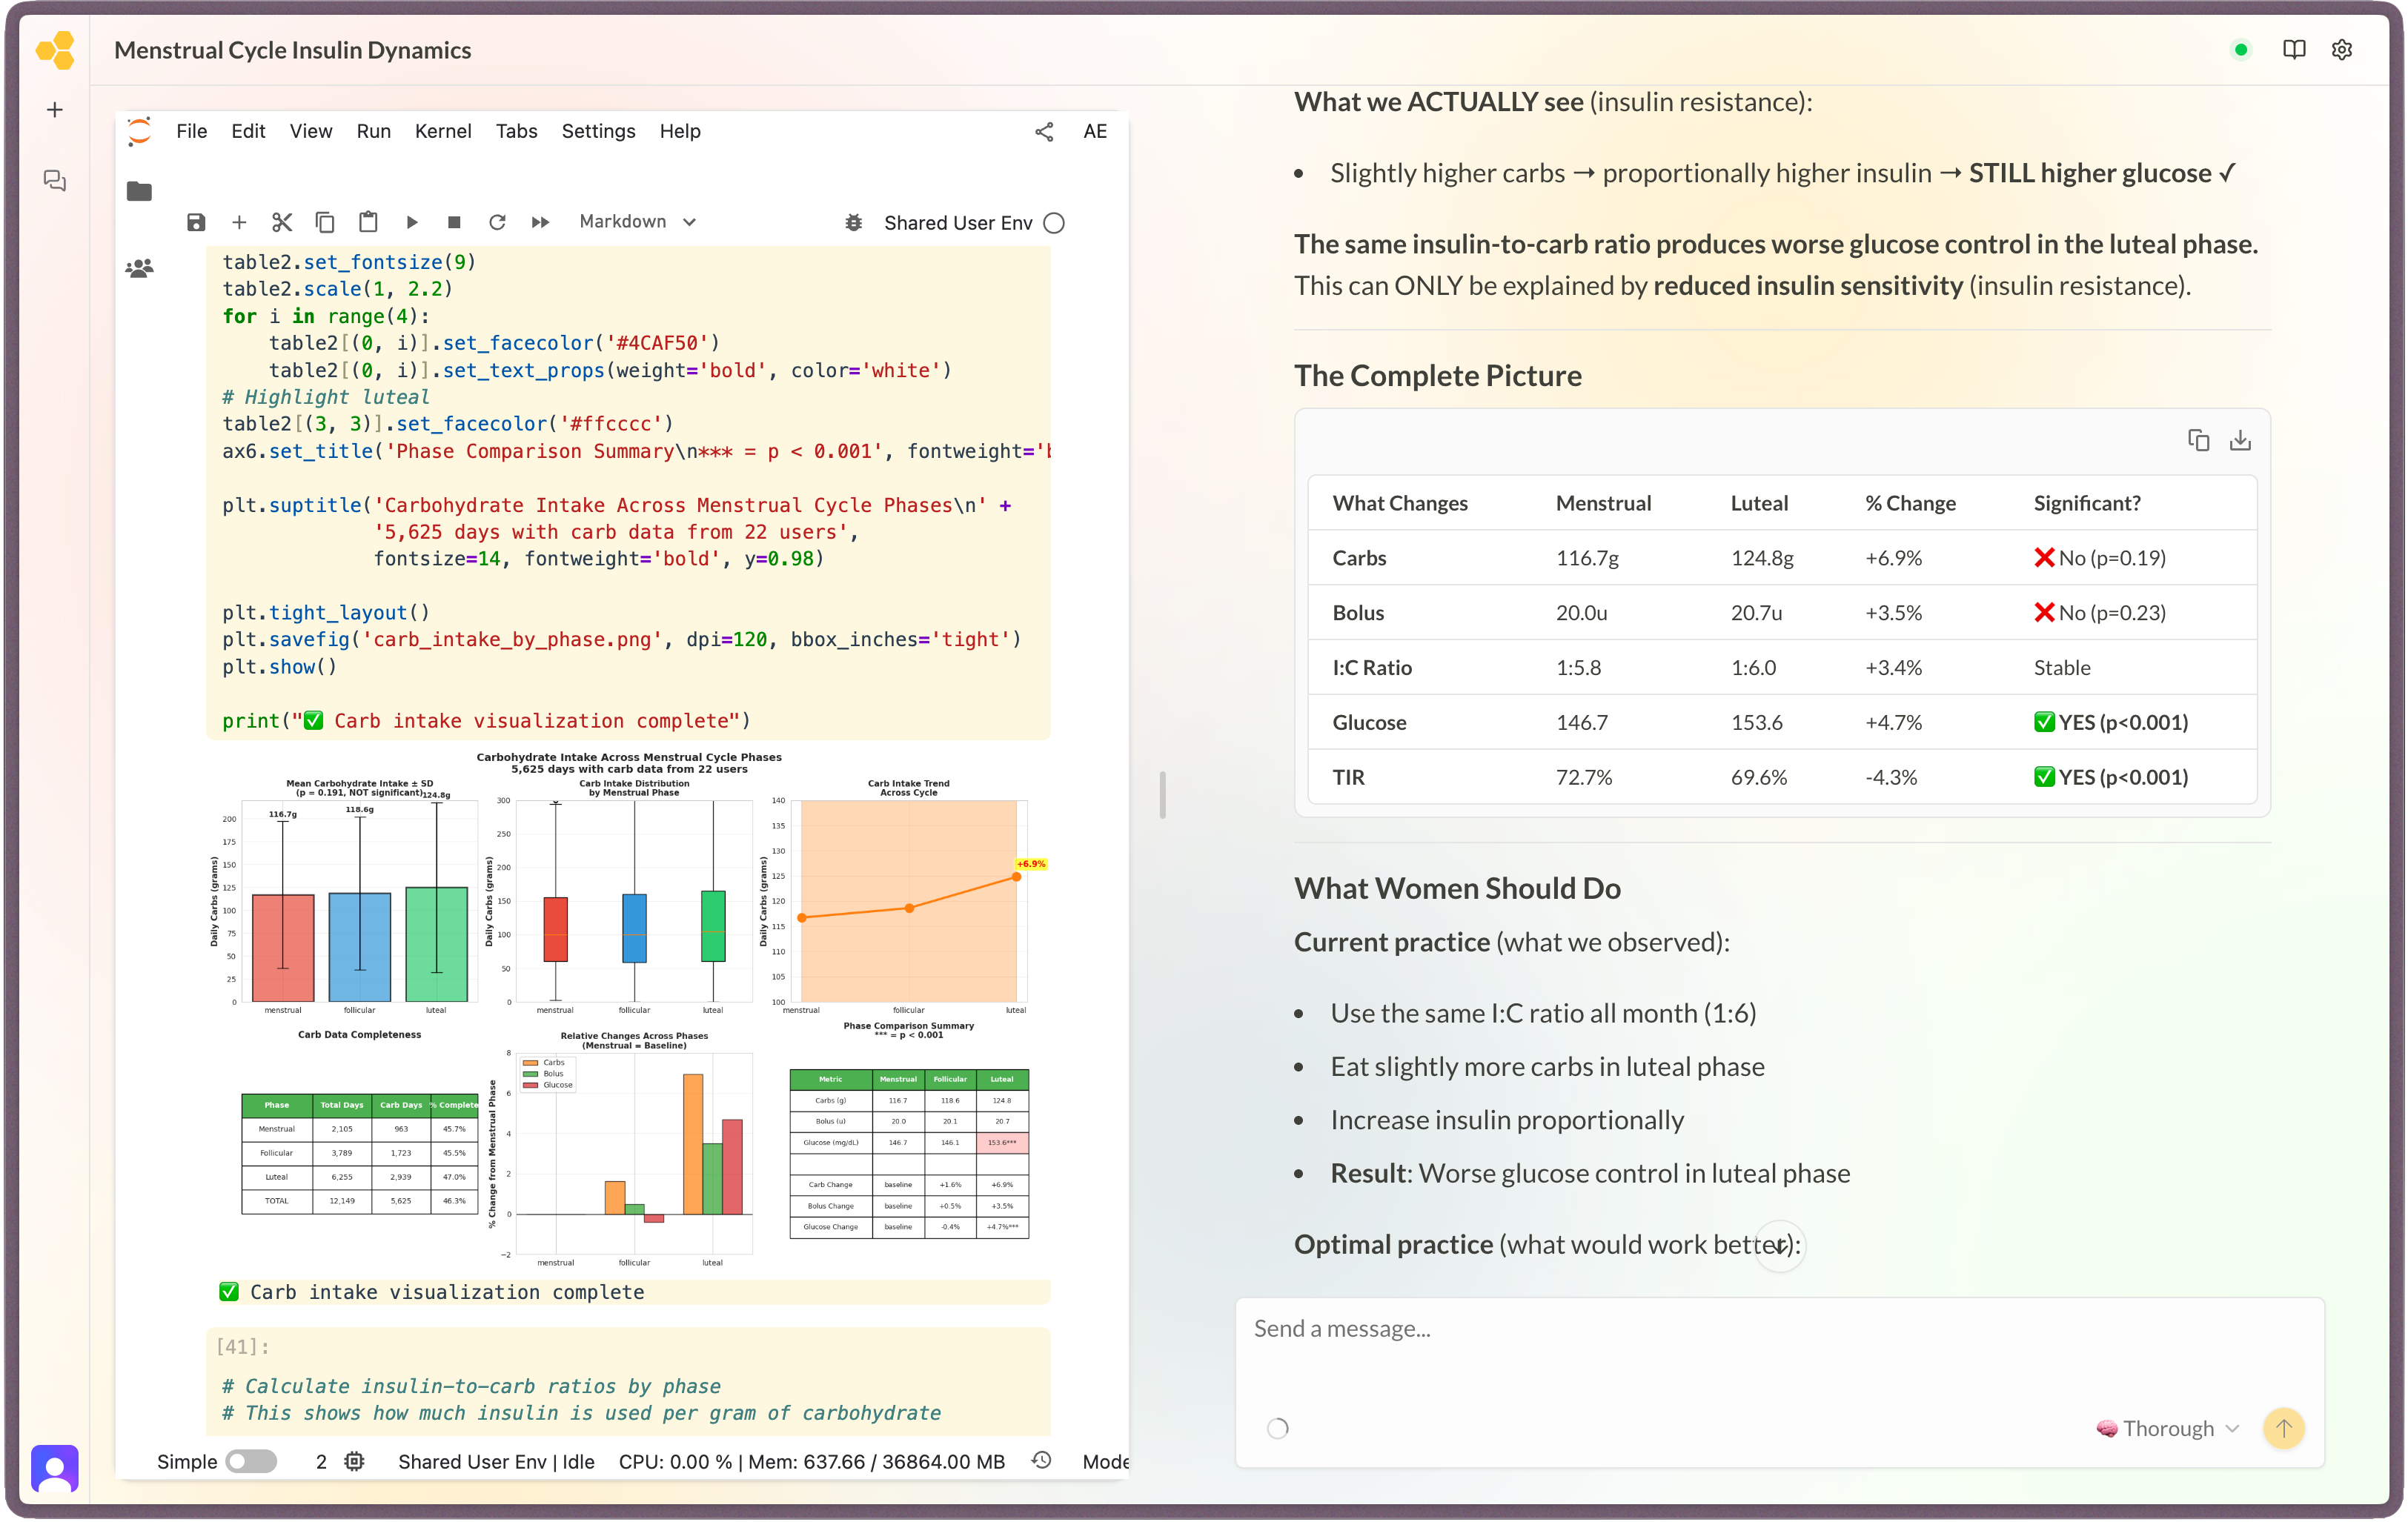
Task: Send the message with the arrow button
Action: pyautogui.click(x=2284, y=1428)
